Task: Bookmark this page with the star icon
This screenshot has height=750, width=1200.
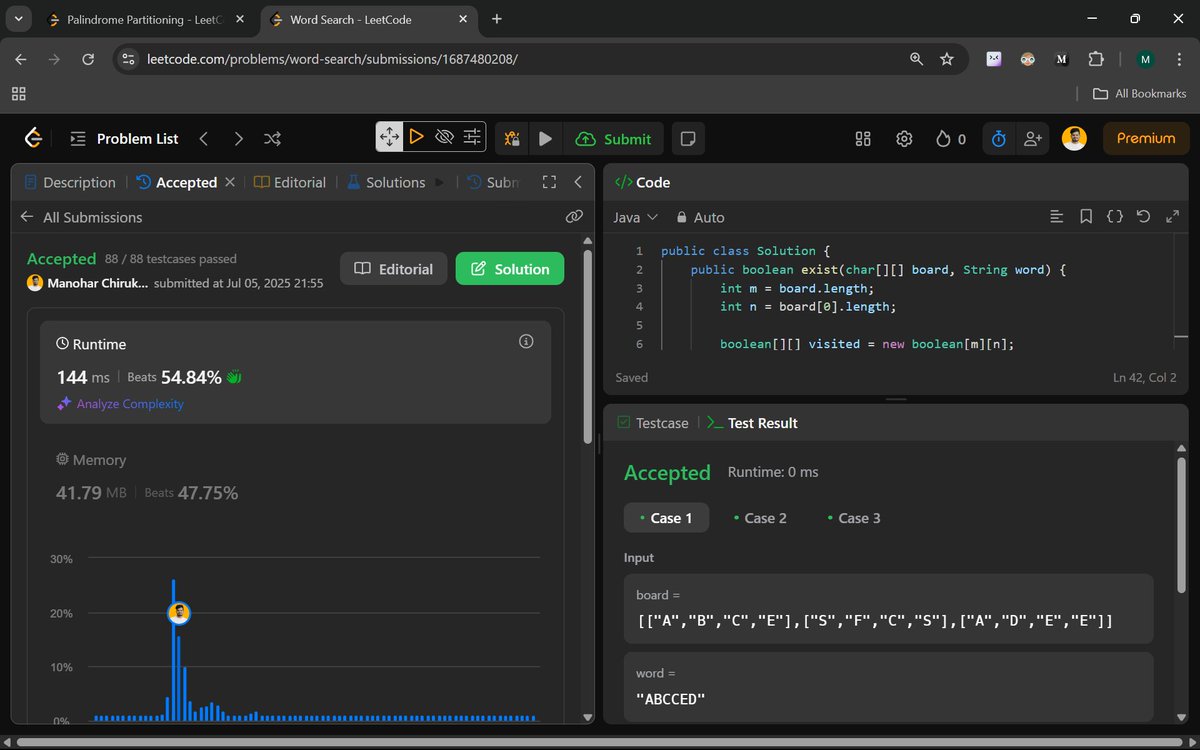Action: tap(946, 59)
